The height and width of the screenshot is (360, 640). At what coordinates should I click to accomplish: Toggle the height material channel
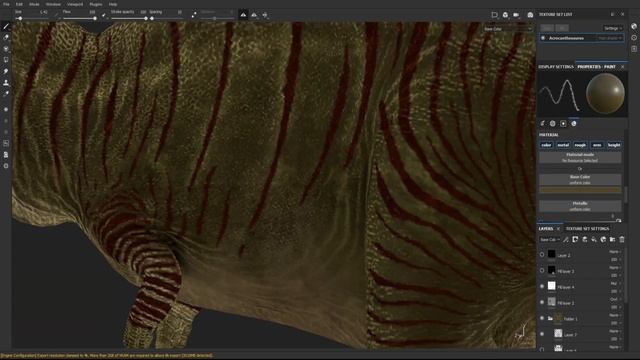(x=614, y=145)
